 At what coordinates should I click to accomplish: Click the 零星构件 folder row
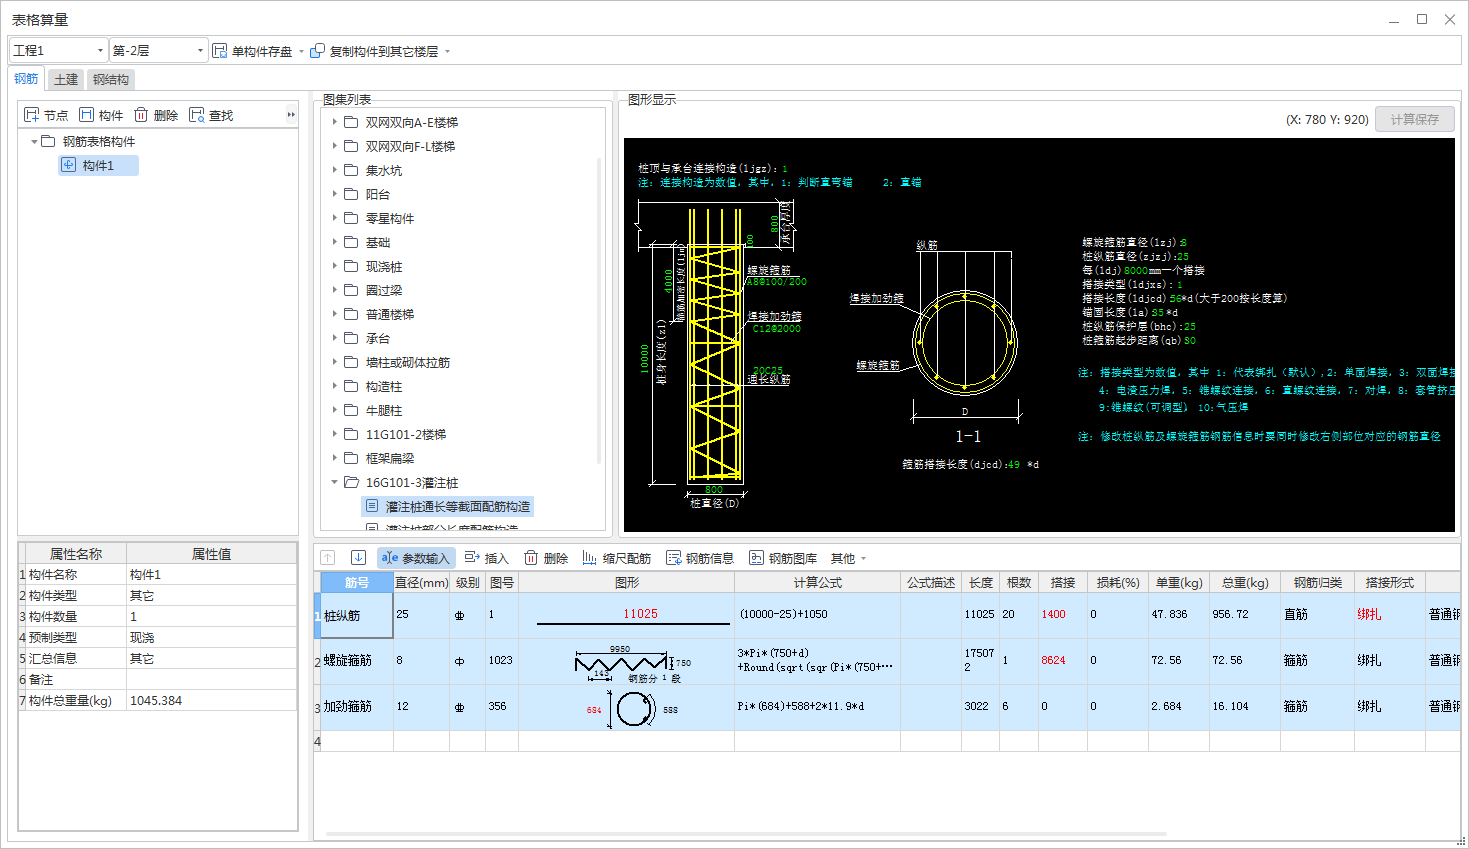click(x=389, y=218)
